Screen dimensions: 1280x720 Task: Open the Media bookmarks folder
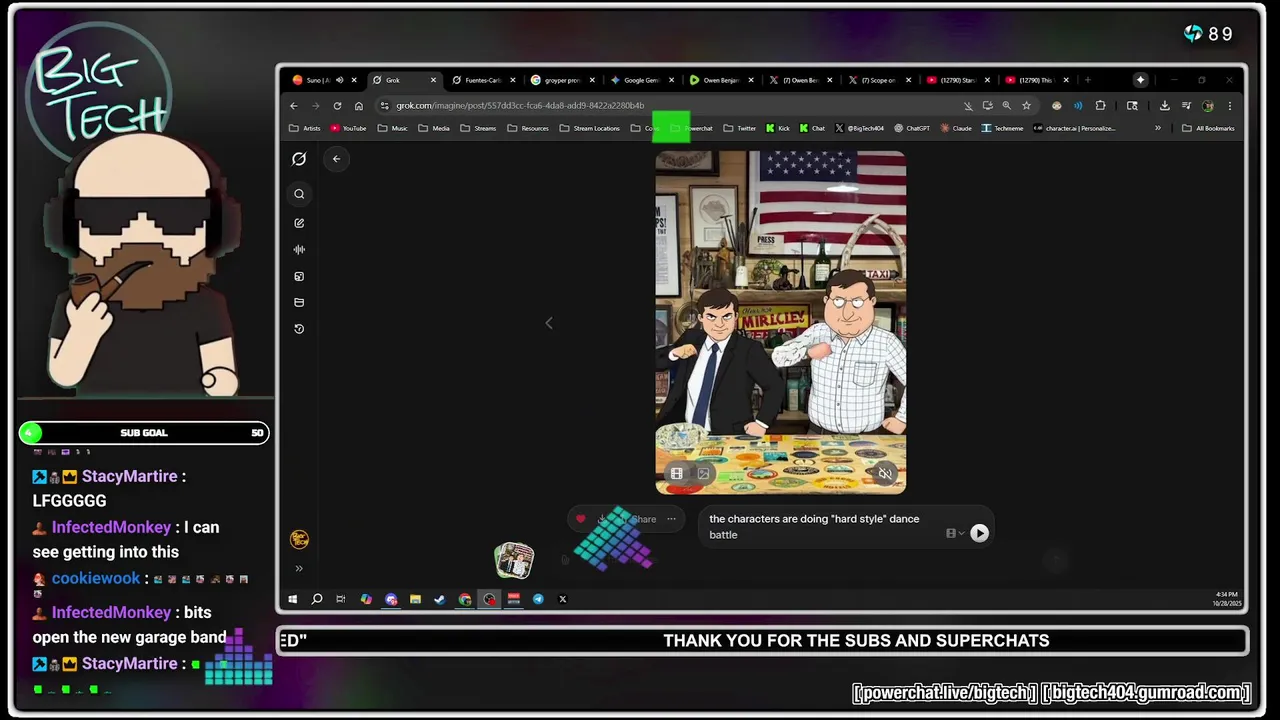coord(434,128)
